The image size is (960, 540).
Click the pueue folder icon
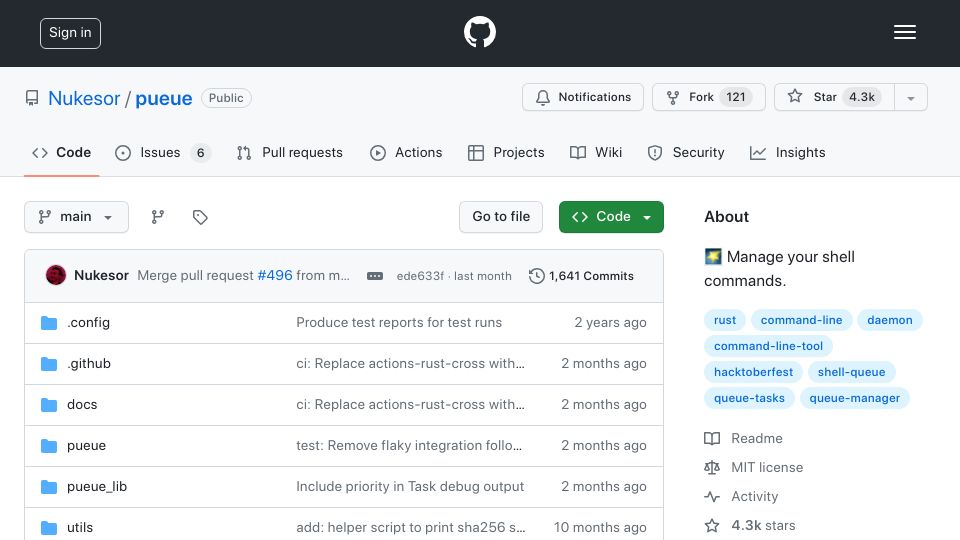pyautogui.click(x=49, y=446)
